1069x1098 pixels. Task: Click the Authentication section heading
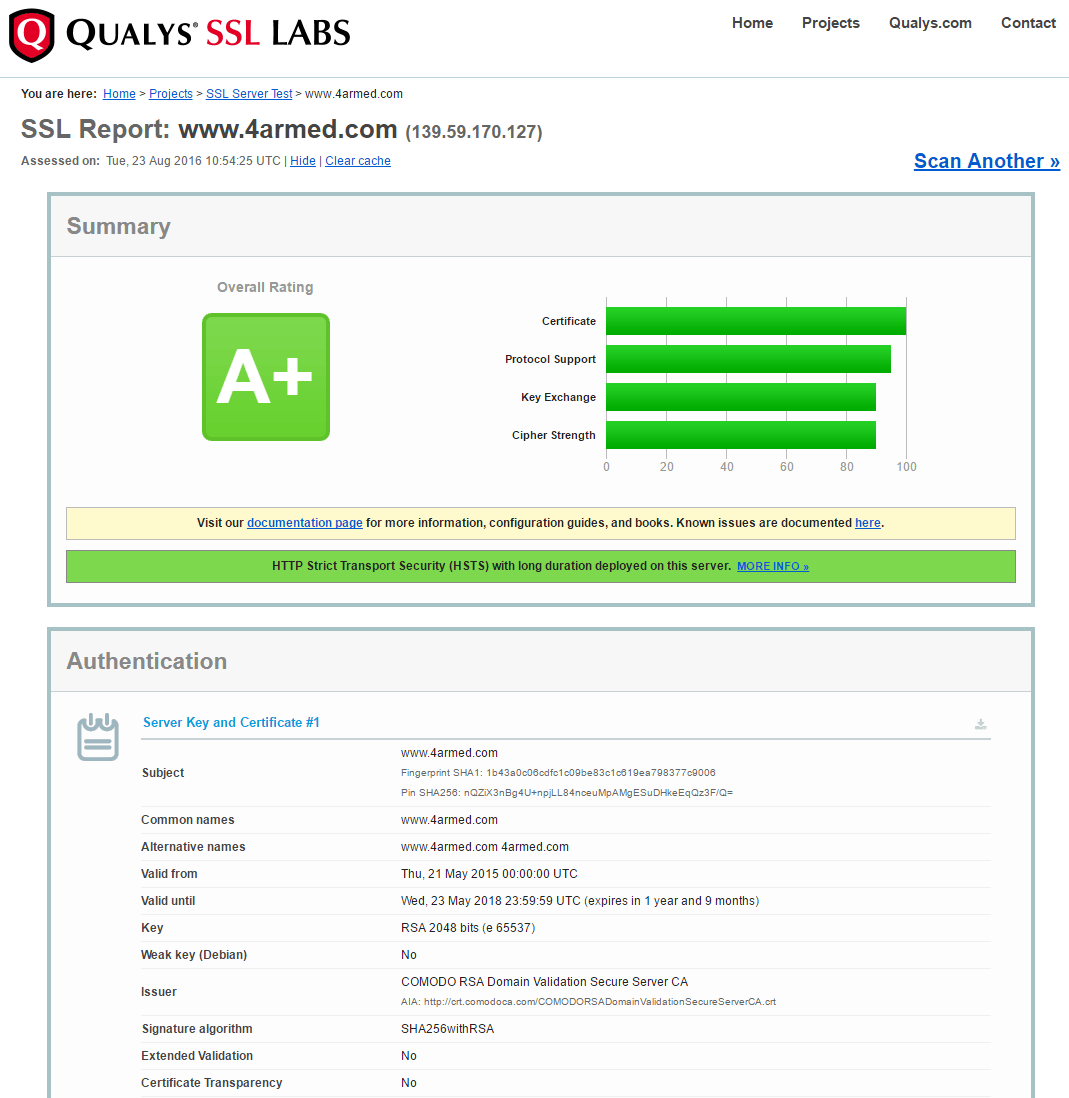tap(146, 661)
